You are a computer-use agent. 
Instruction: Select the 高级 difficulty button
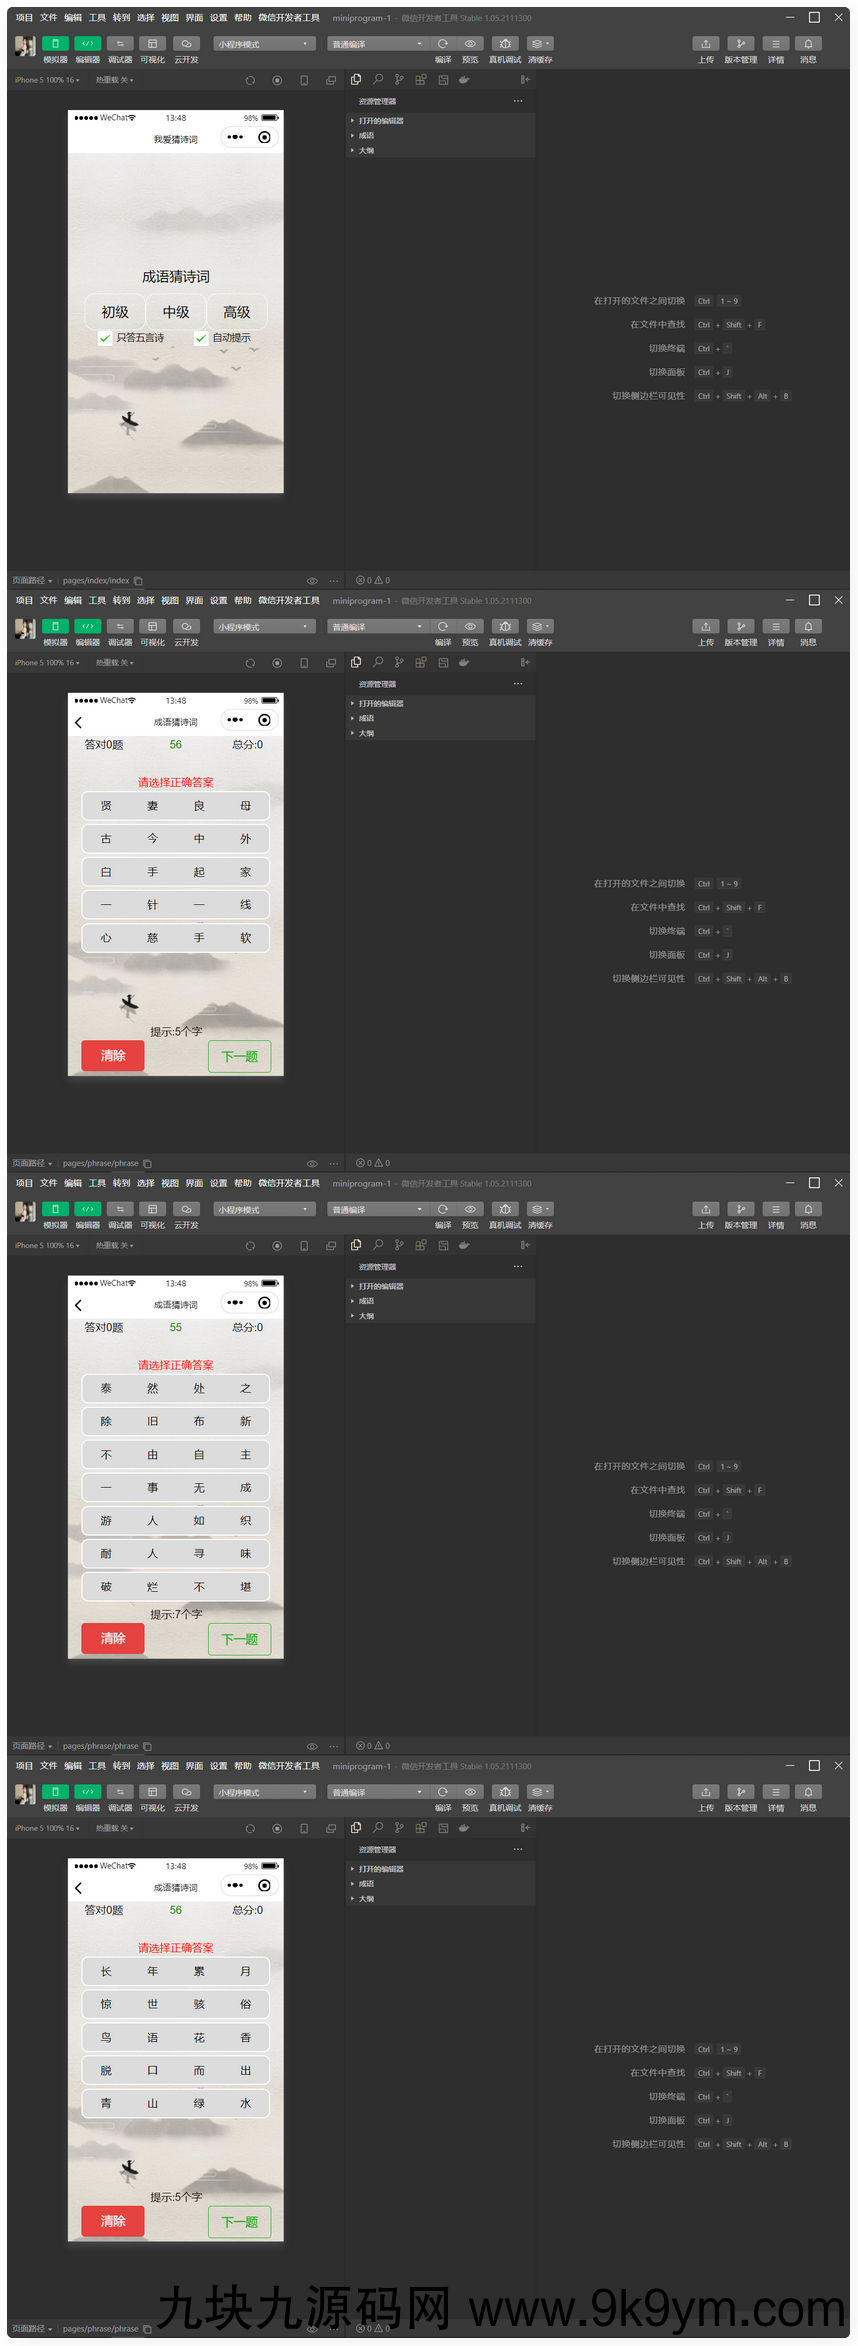coord(237,312)
